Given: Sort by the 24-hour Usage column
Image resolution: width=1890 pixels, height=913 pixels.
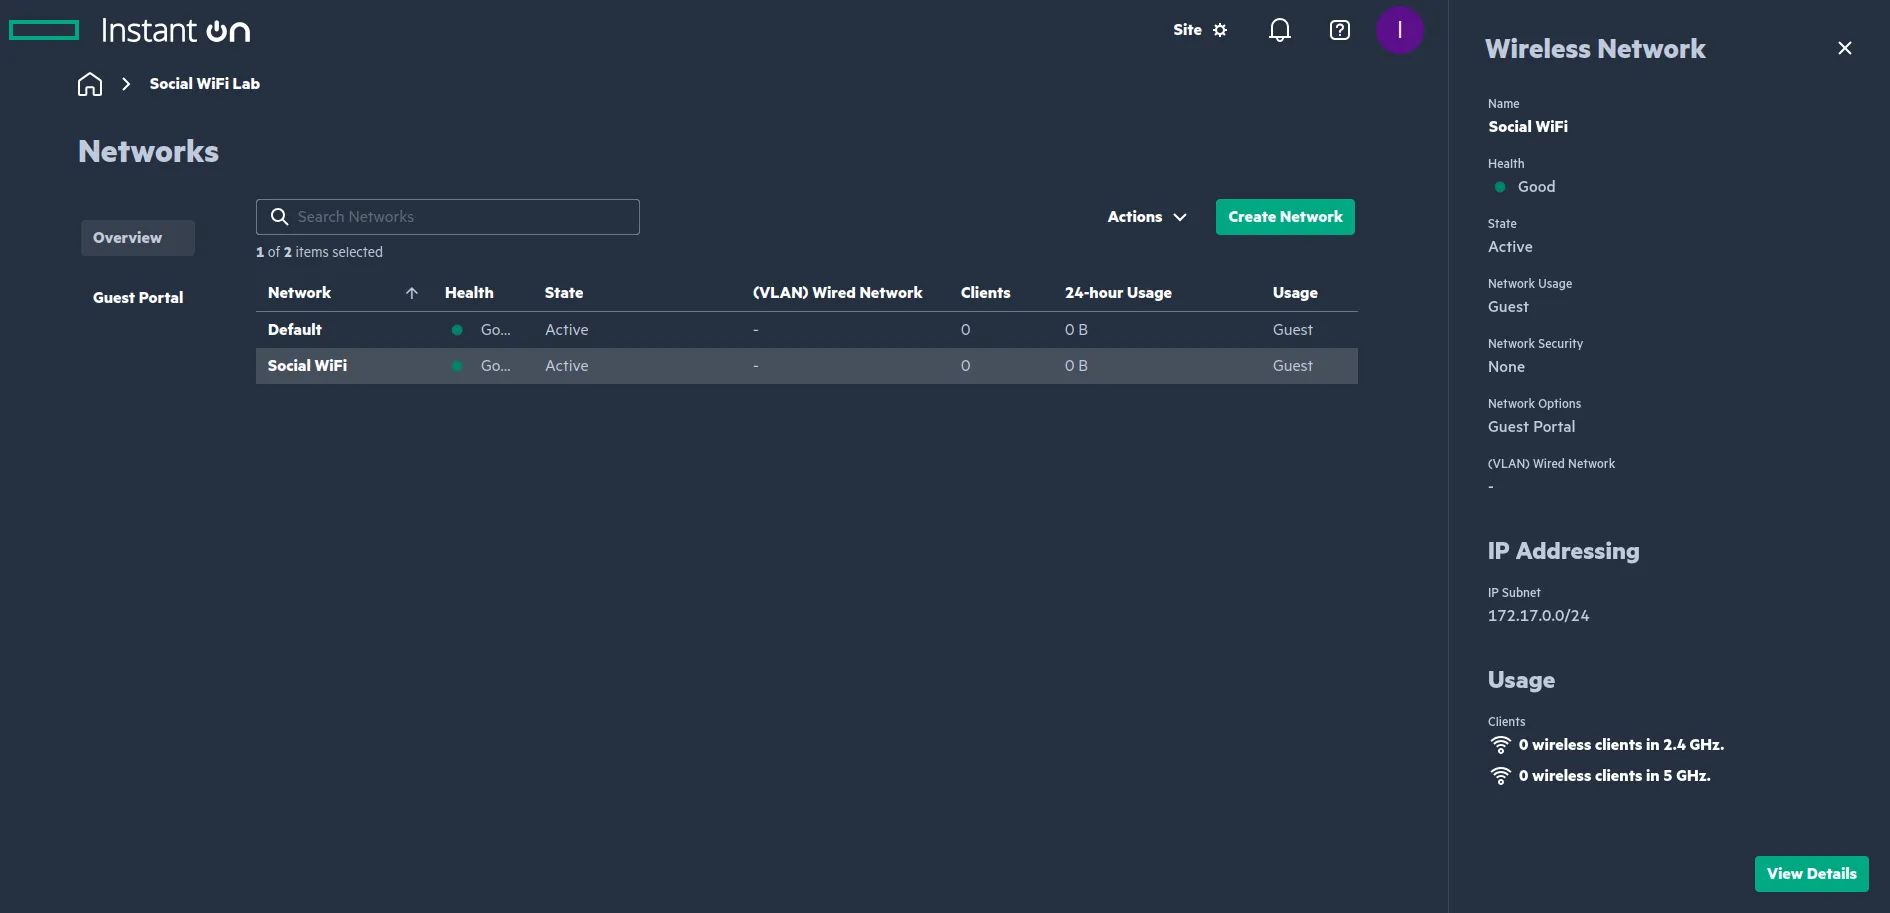Looking at the screenshot, I should tap(1117, 293).
